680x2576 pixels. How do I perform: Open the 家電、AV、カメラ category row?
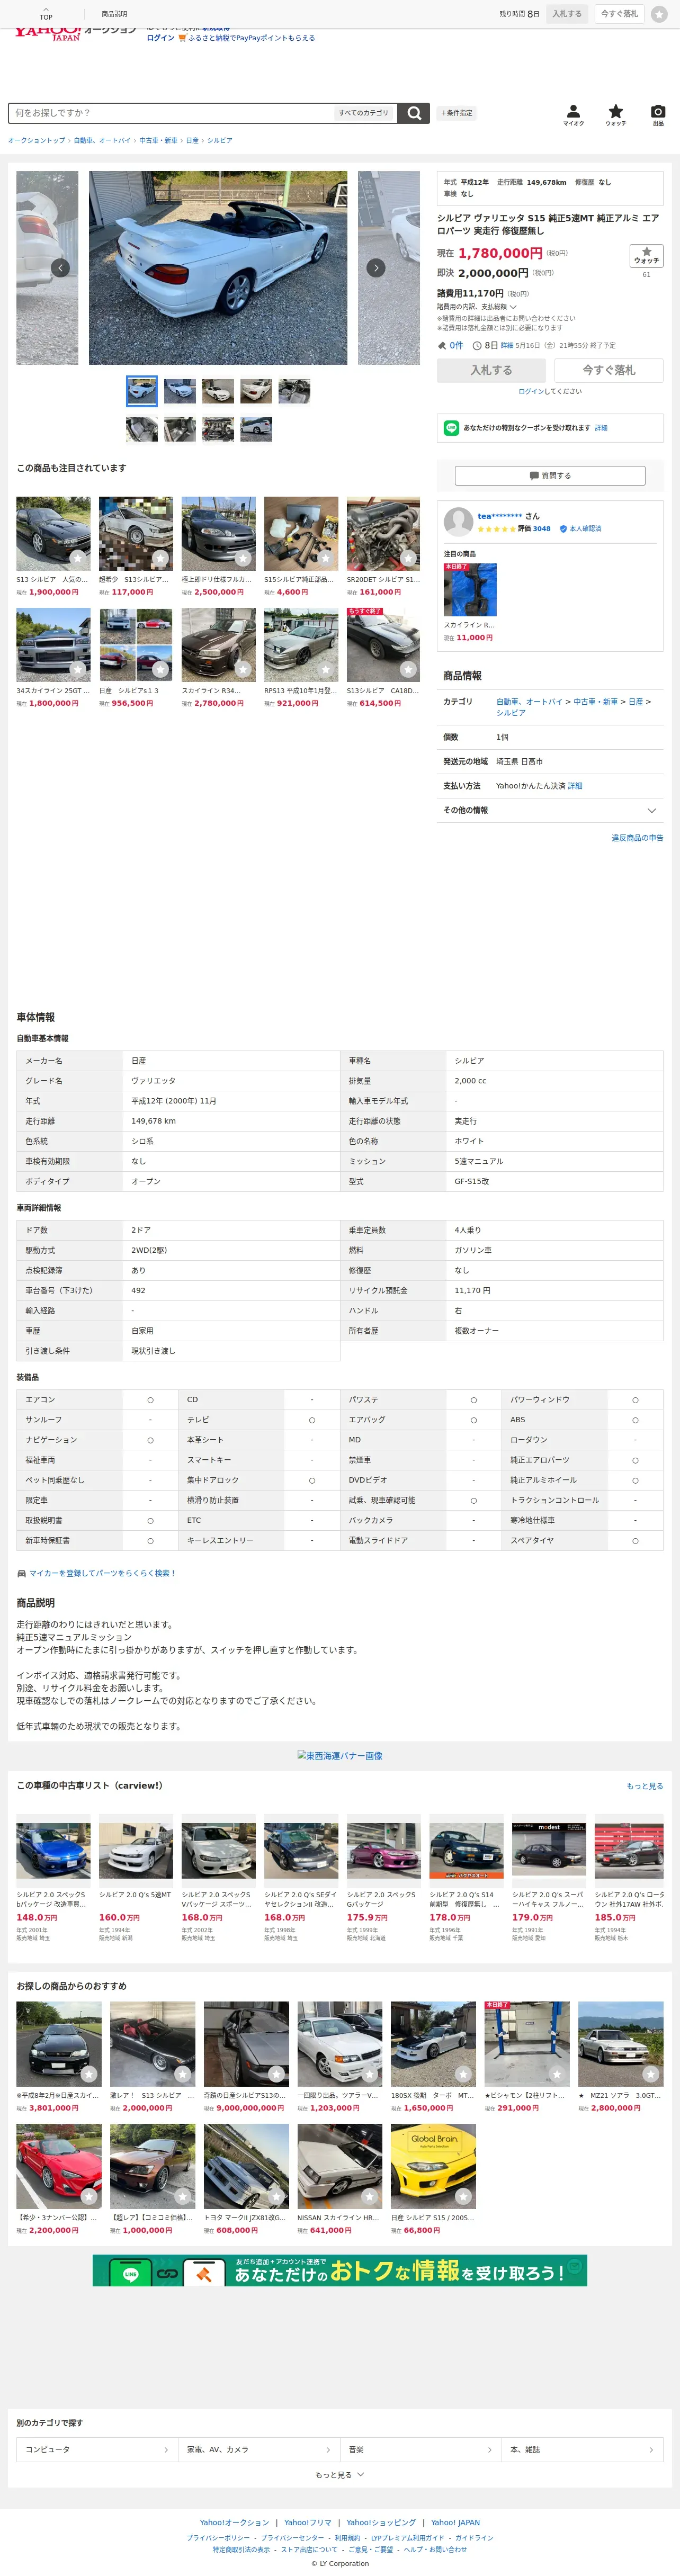[x=259, y=2449]
